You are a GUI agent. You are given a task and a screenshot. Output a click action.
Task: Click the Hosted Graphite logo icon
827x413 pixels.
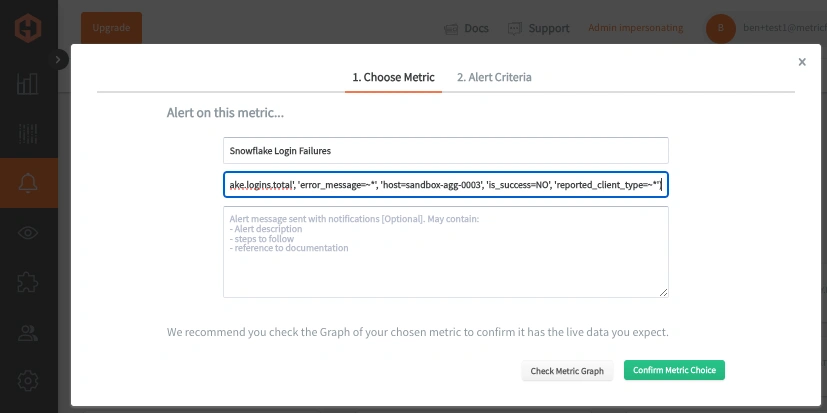[28, 28]
